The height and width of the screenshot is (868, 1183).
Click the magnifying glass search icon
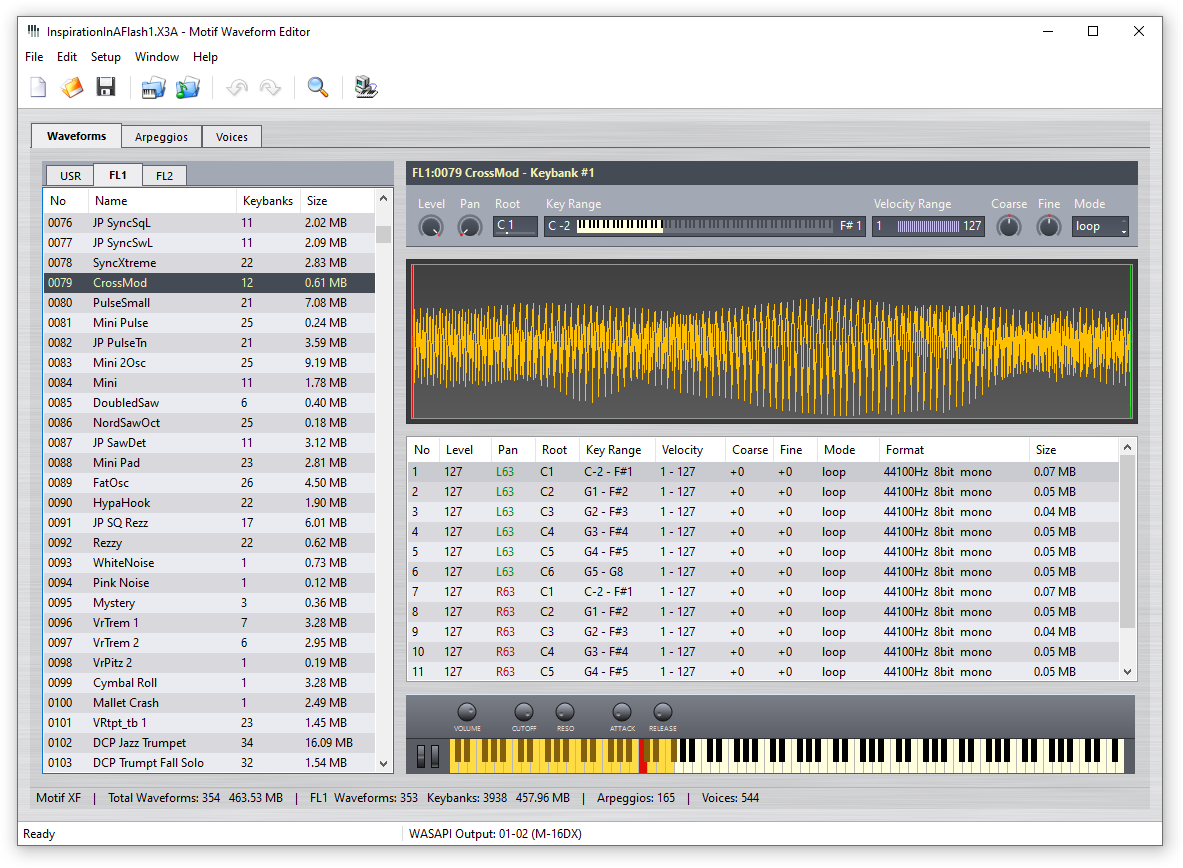click(318, 88)
